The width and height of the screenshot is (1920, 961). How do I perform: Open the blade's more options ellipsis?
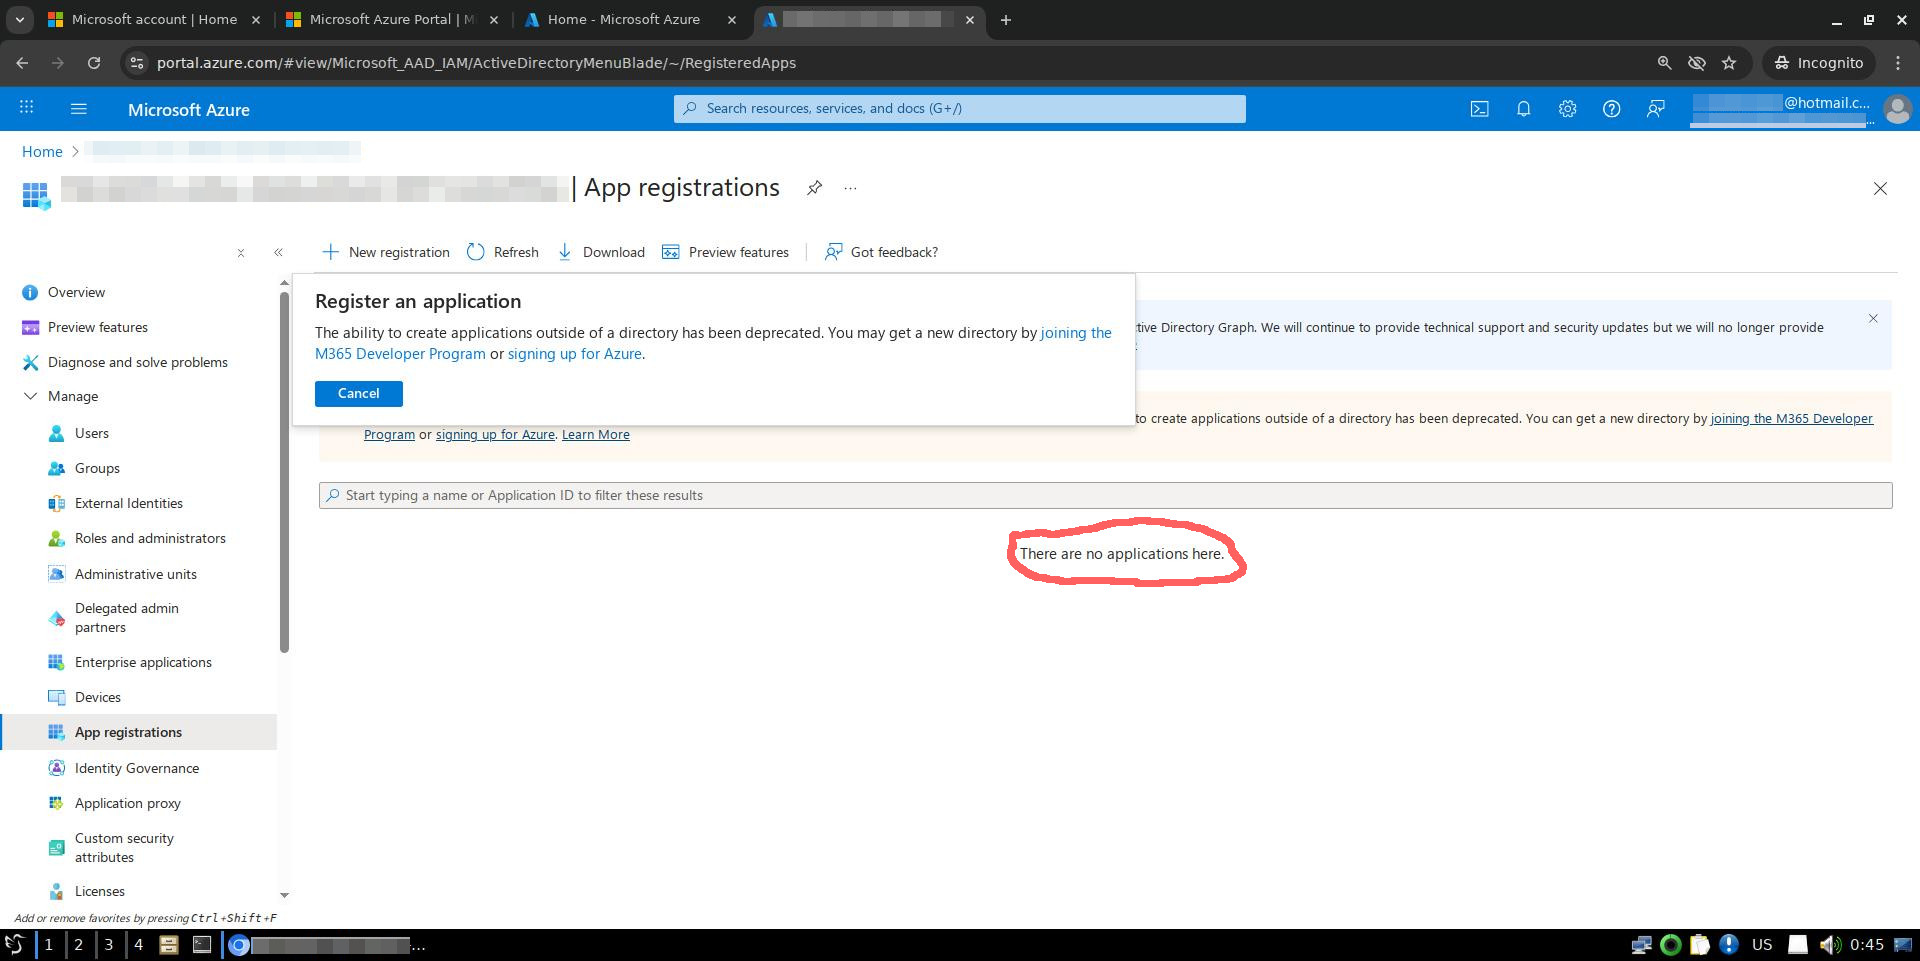850,188
